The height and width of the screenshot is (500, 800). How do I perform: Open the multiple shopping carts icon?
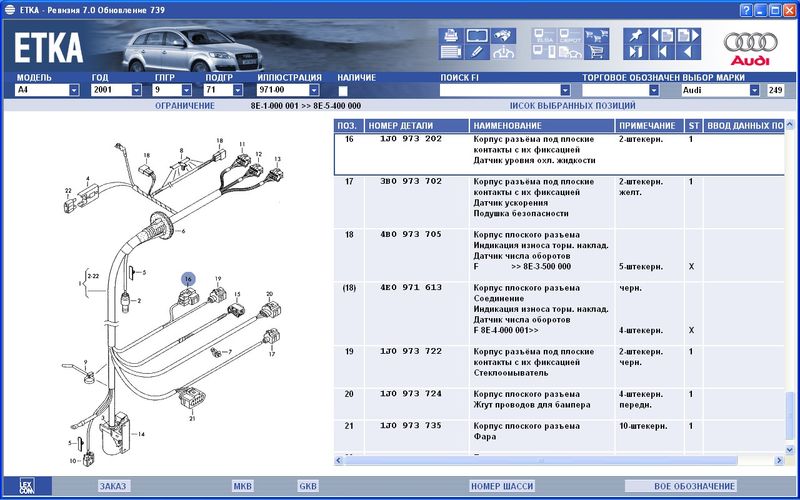pos(596,36)
